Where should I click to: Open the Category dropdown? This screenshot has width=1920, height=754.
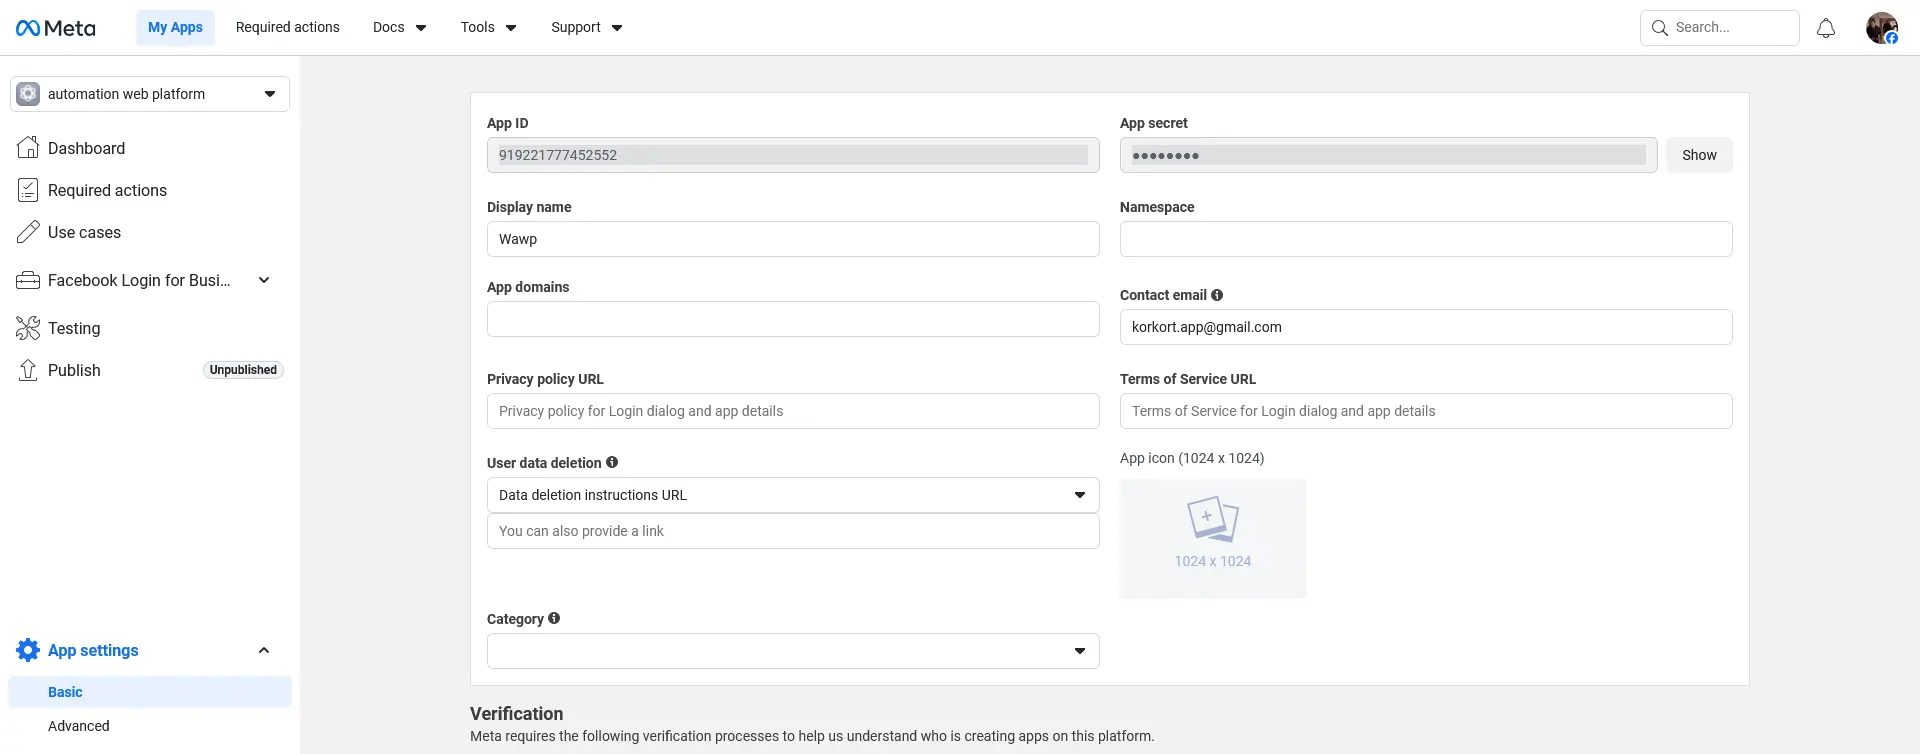click(x=793, y=651)
